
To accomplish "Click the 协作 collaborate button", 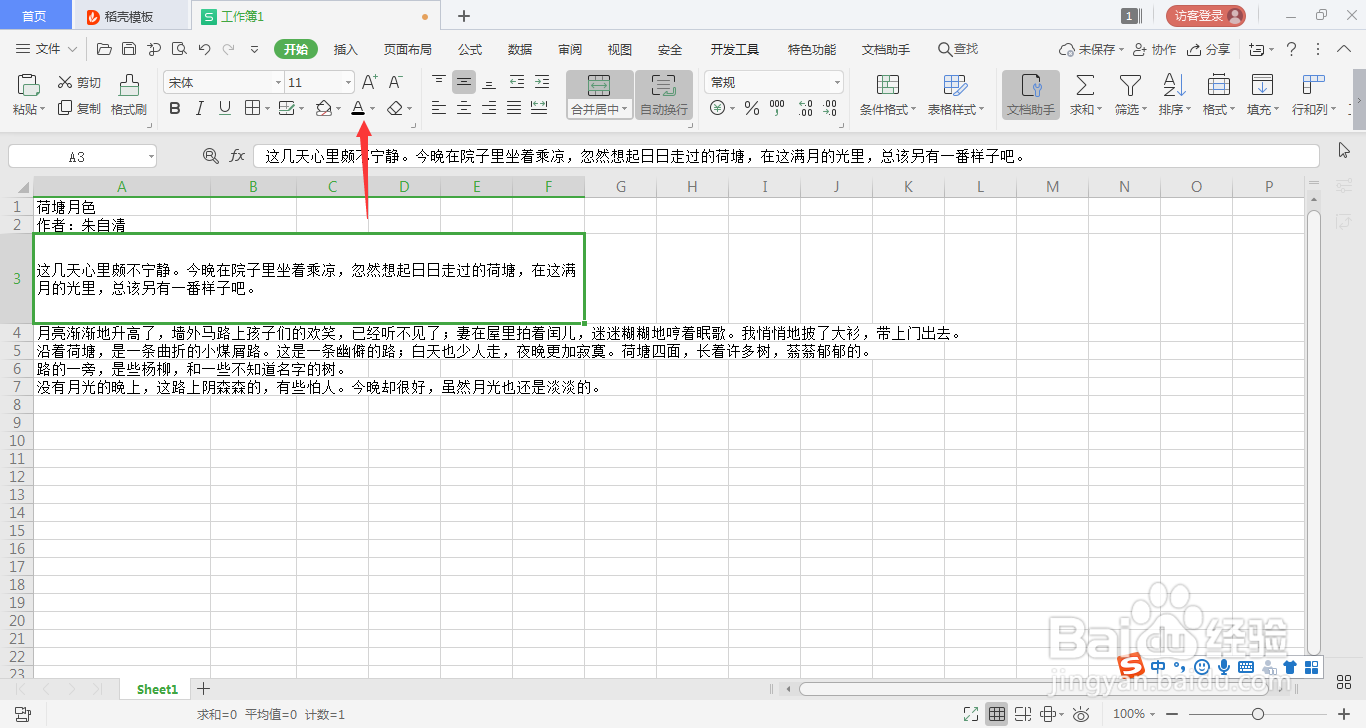I will (1155, 49).
